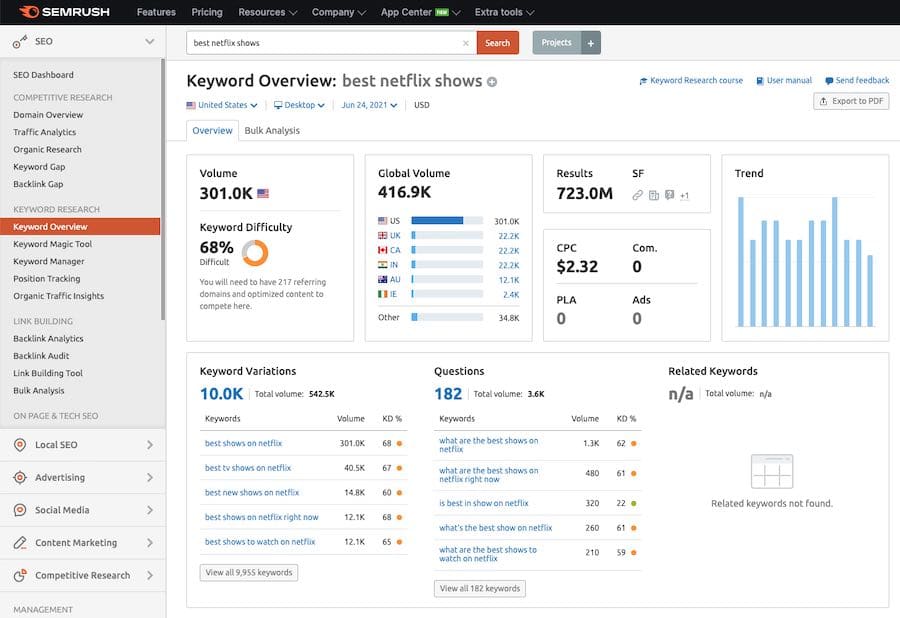Click the Projects button
The image size is (900, 618).
click(x=557, y=43)
